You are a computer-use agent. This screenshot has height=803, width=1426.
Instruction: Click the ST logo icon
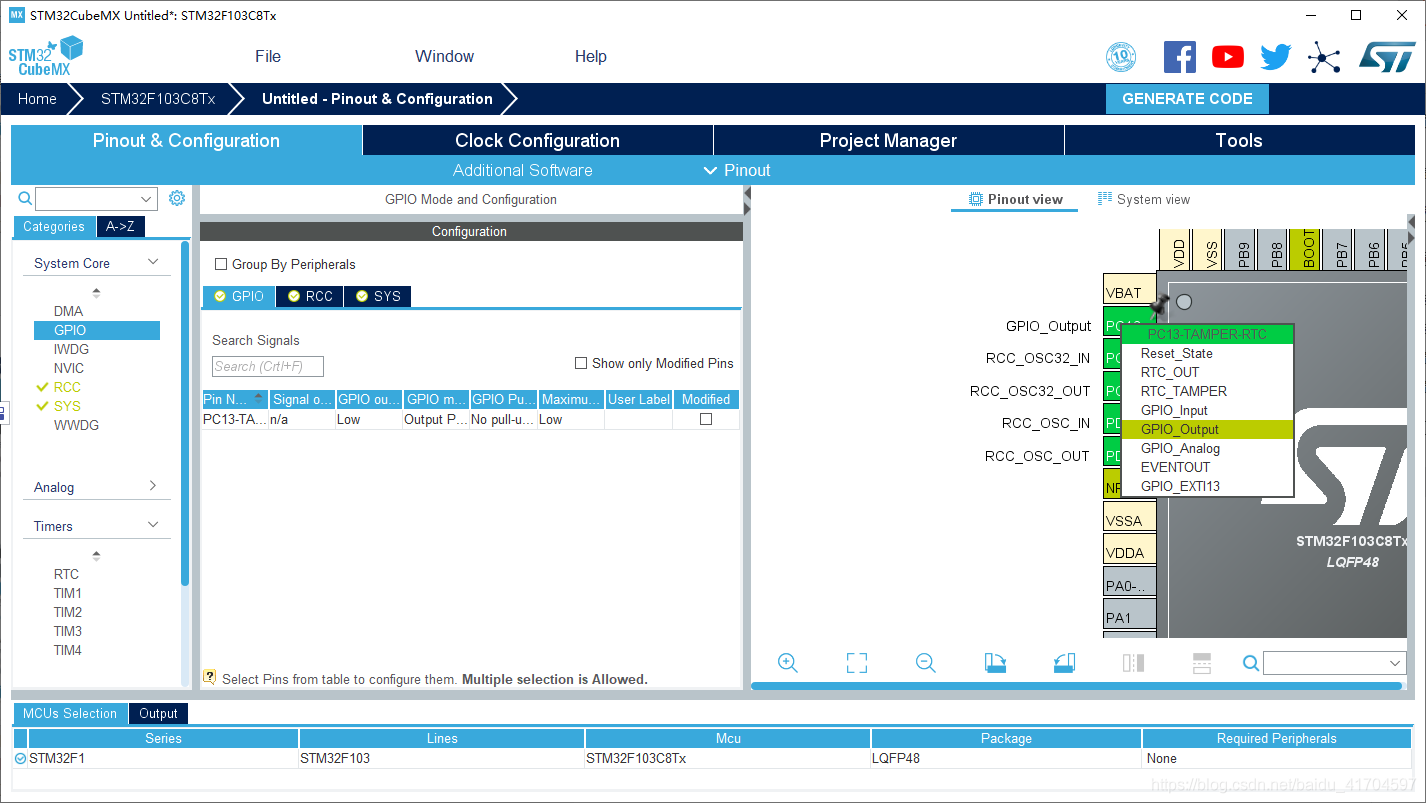1386,57
